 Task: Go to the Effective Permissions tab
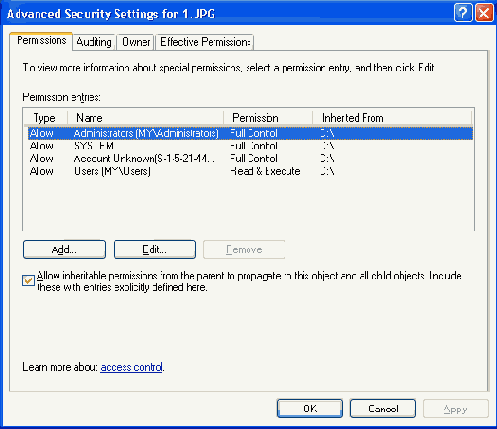[x=205, y=42]
